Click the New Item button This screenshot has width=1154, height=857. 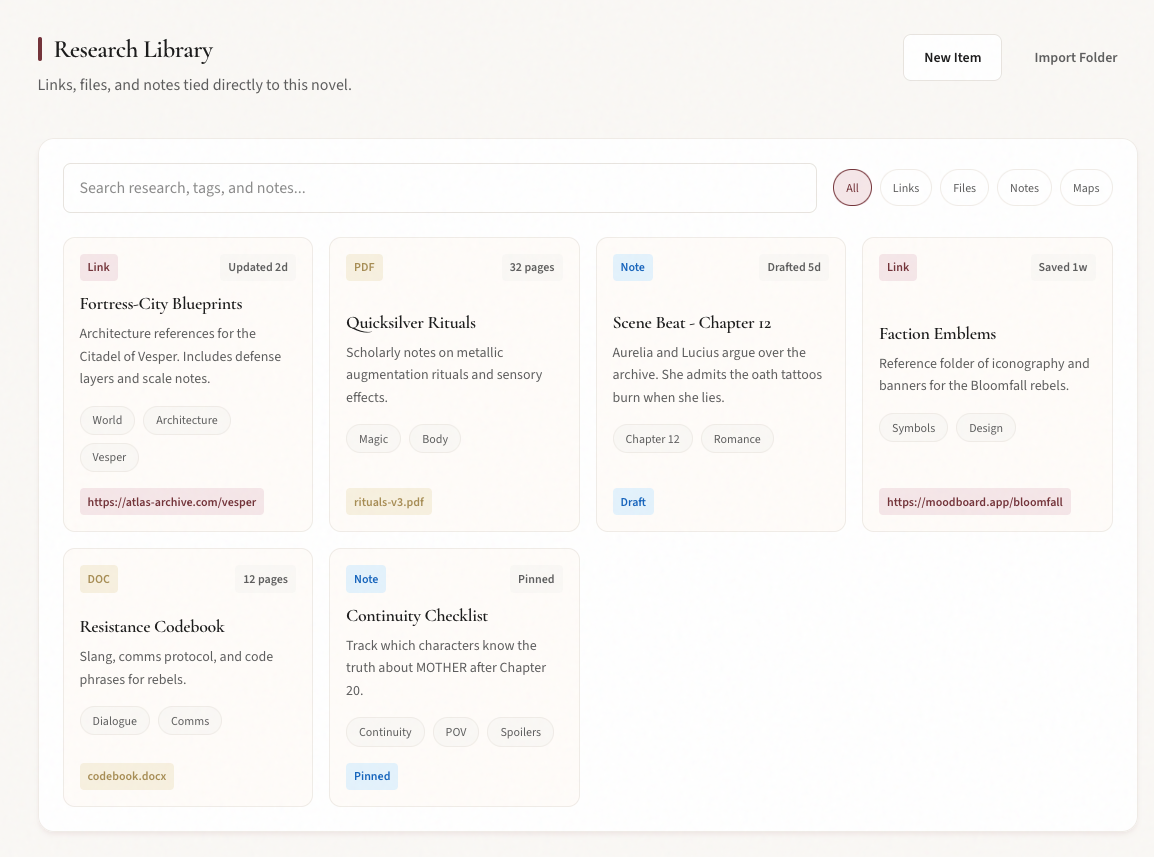(x=952, y=58)
